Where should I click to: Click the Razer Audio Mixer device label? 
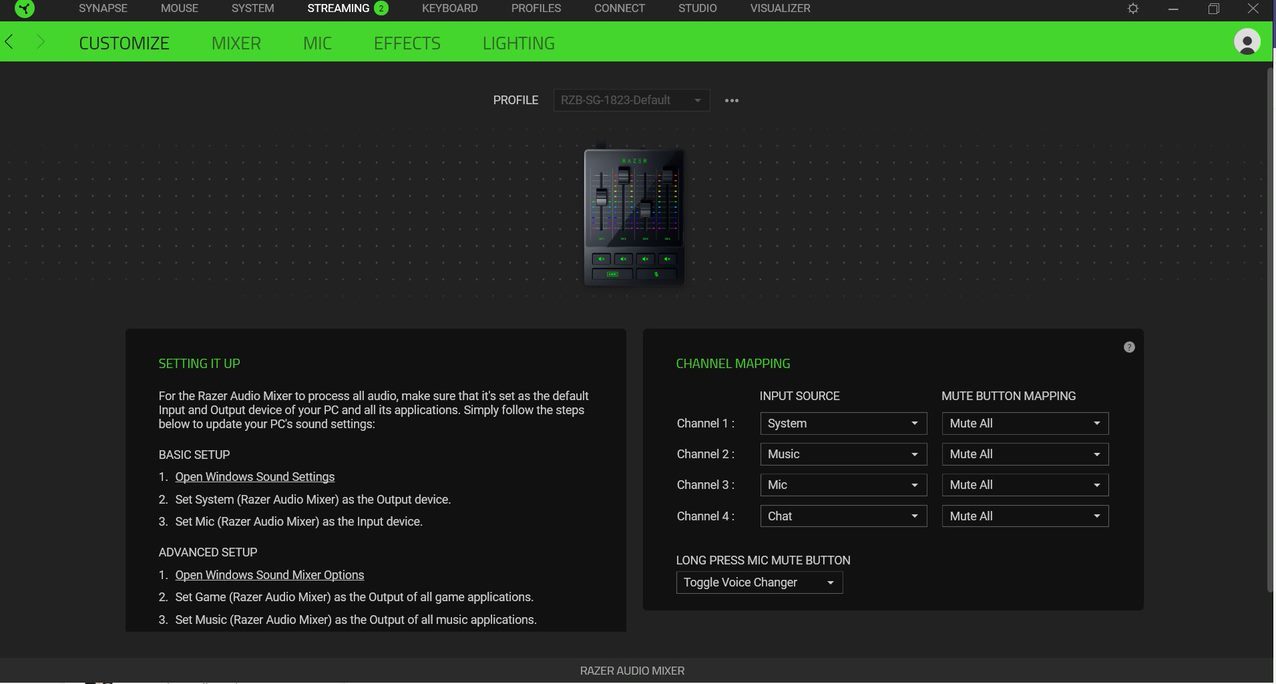pos(632,671)
